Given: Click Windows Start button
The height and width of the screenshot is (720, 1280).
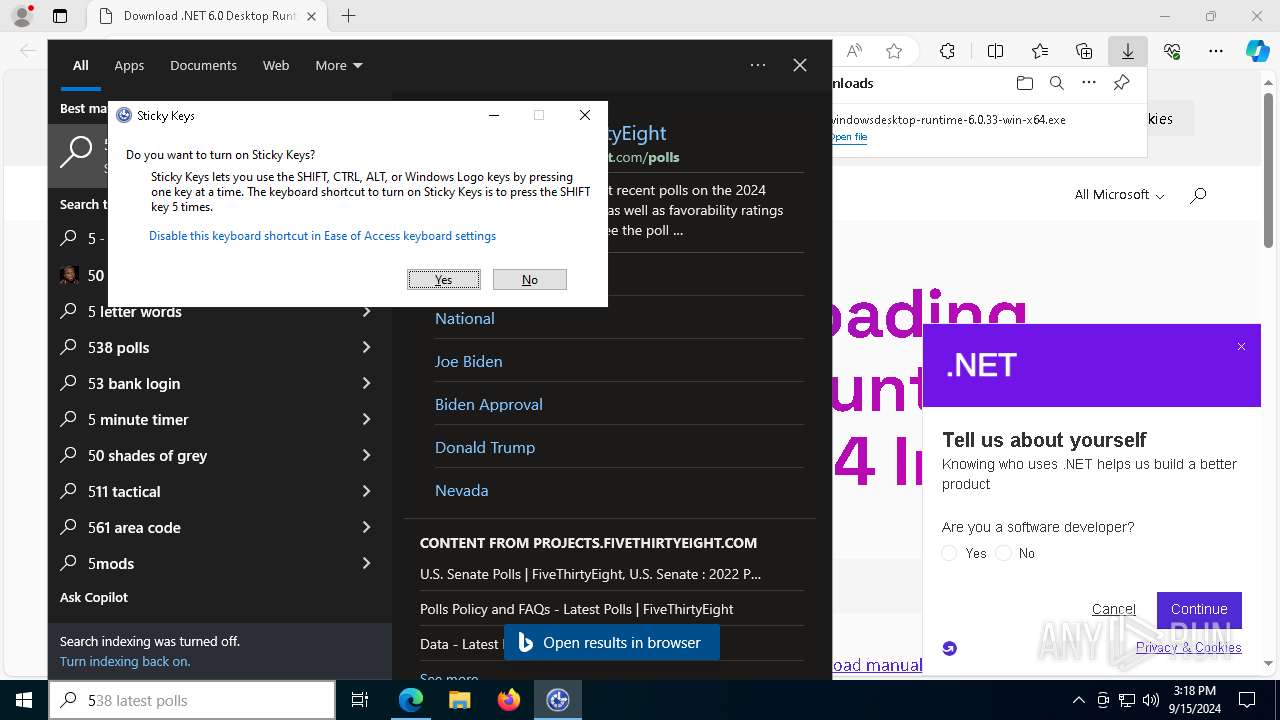Looking at the screenshot, I should click(x=24, y=700).
